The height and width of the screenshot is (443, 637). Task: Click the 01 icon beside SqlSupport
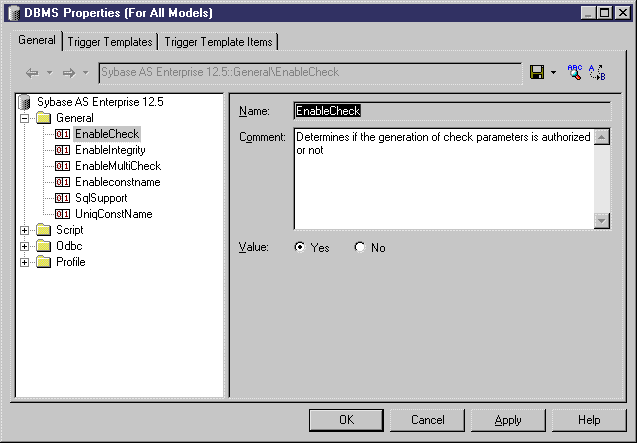click(62, 198)
